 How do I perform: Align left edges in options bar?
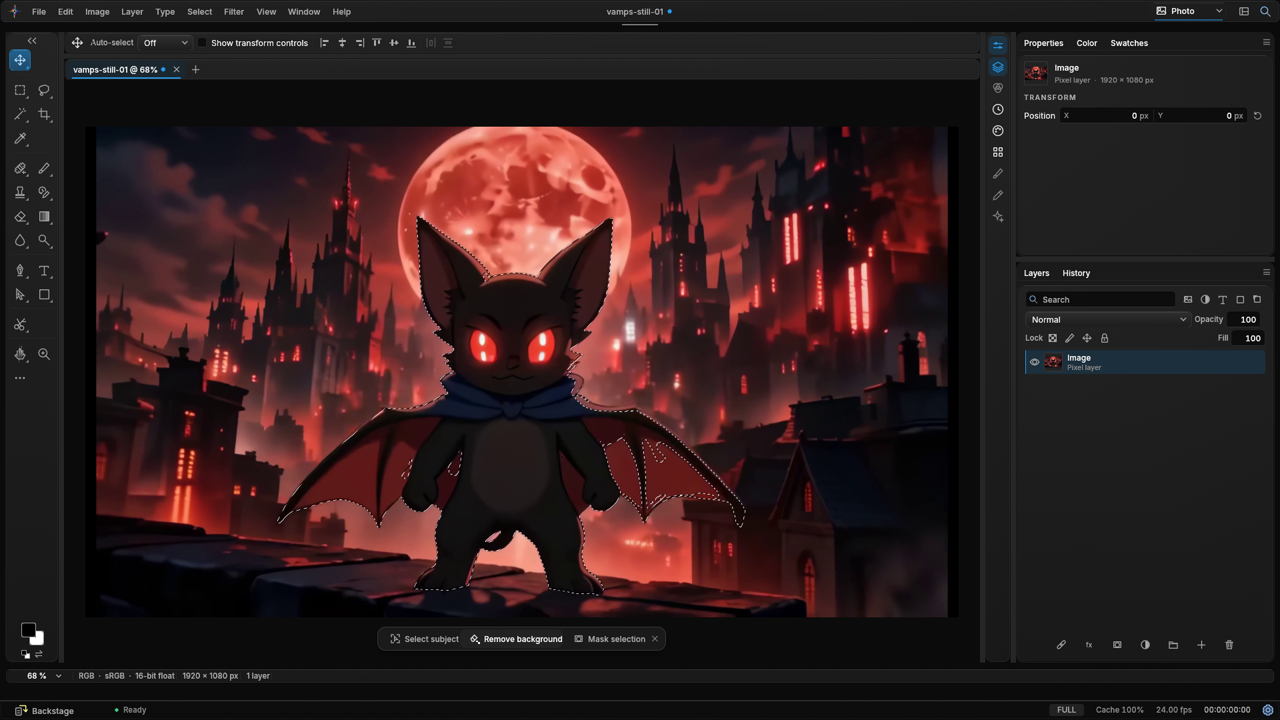pos(324,43)
